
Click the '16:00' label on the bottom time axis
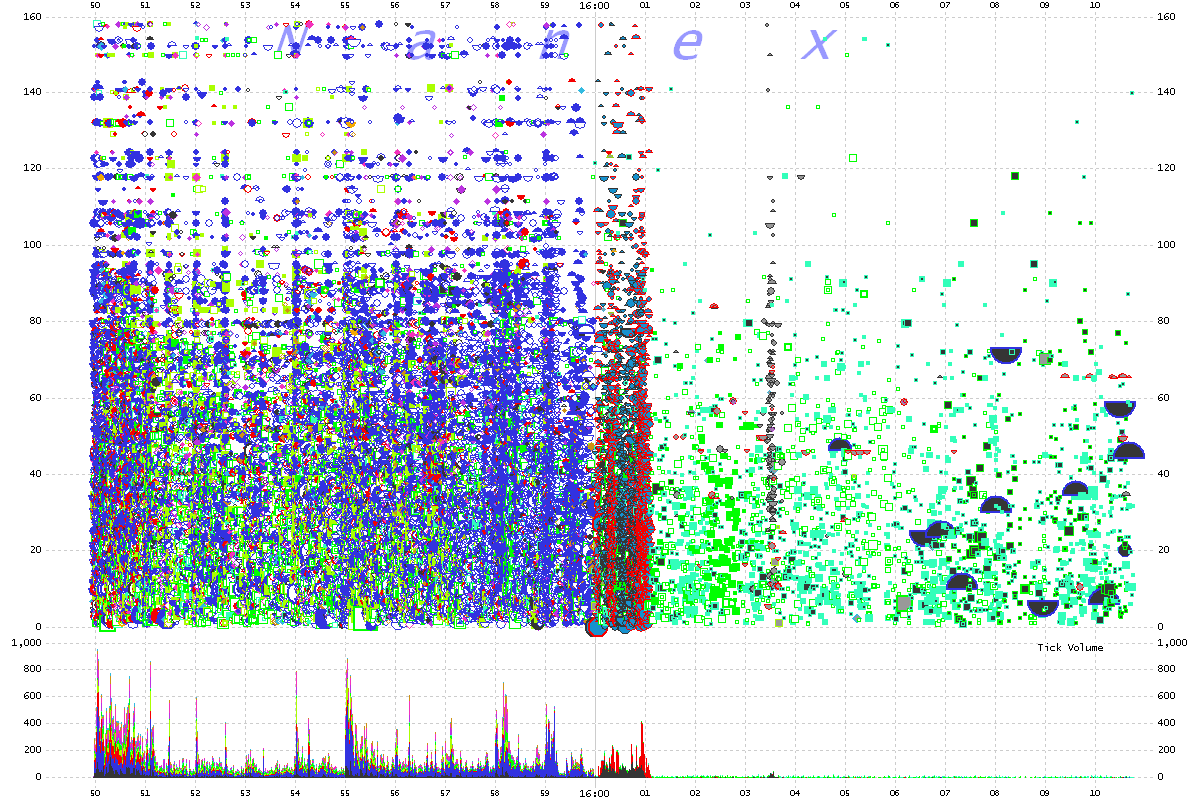(x=595, y=794)
